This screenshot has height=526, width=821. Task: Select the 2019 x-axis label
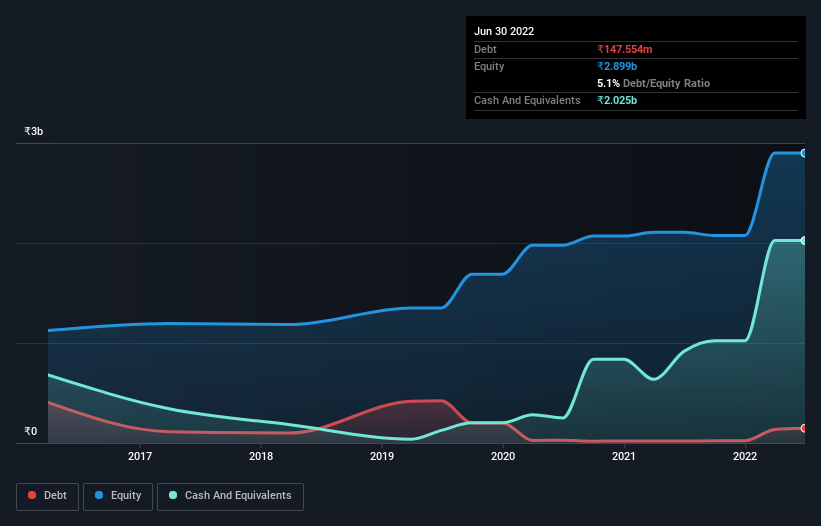pos(382,456)
